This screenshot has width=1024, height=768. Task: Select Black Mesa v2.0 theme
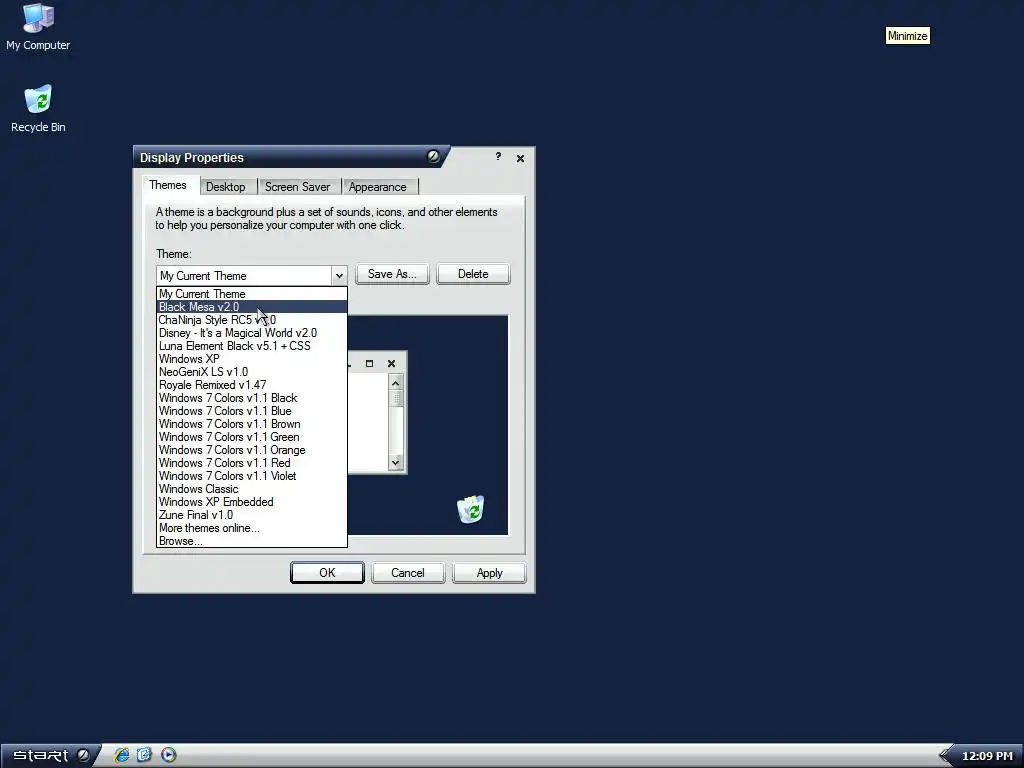tap(251, 307)
